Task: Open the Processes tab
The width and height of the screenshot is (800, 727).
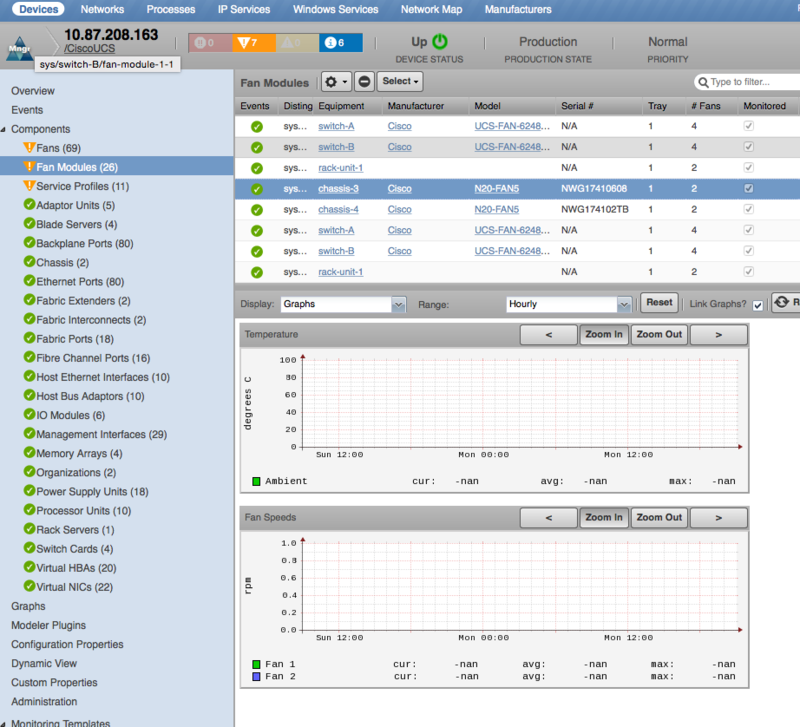Action: [171, 9]
